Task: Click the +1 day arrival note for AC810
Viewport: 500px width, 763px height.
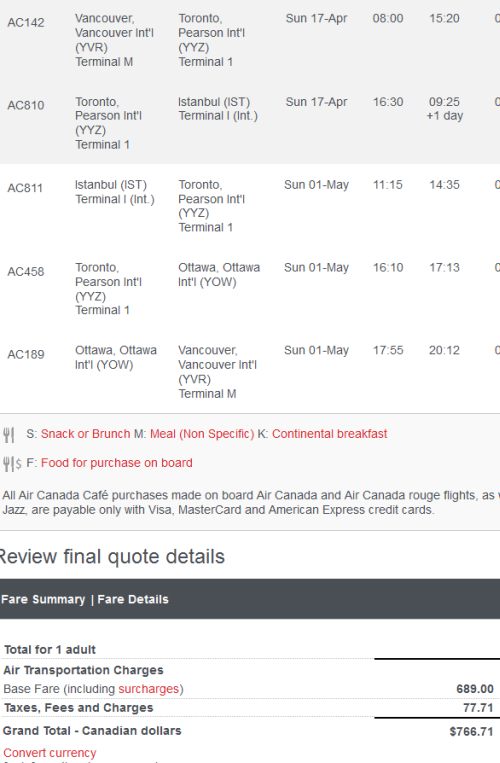Action: (445, 116)
